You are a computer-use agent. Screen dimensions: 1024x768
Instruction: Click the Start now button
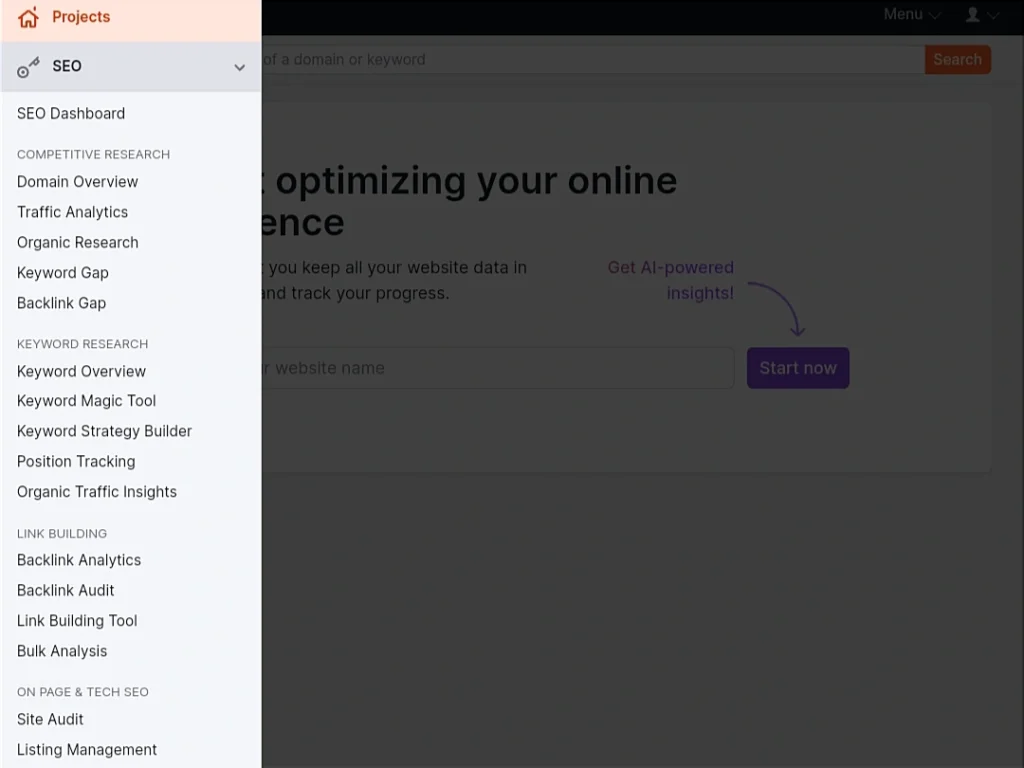point(798,368)
